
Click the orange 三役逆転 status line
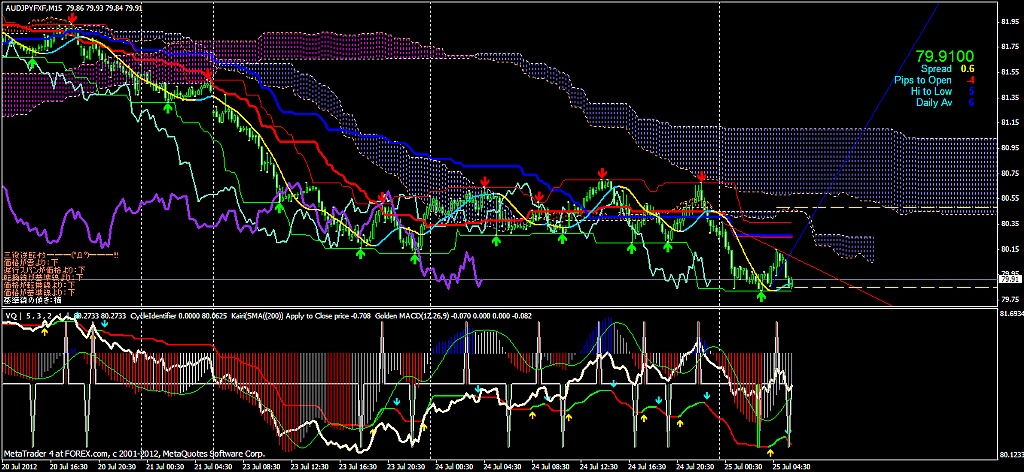coord(61,255)
